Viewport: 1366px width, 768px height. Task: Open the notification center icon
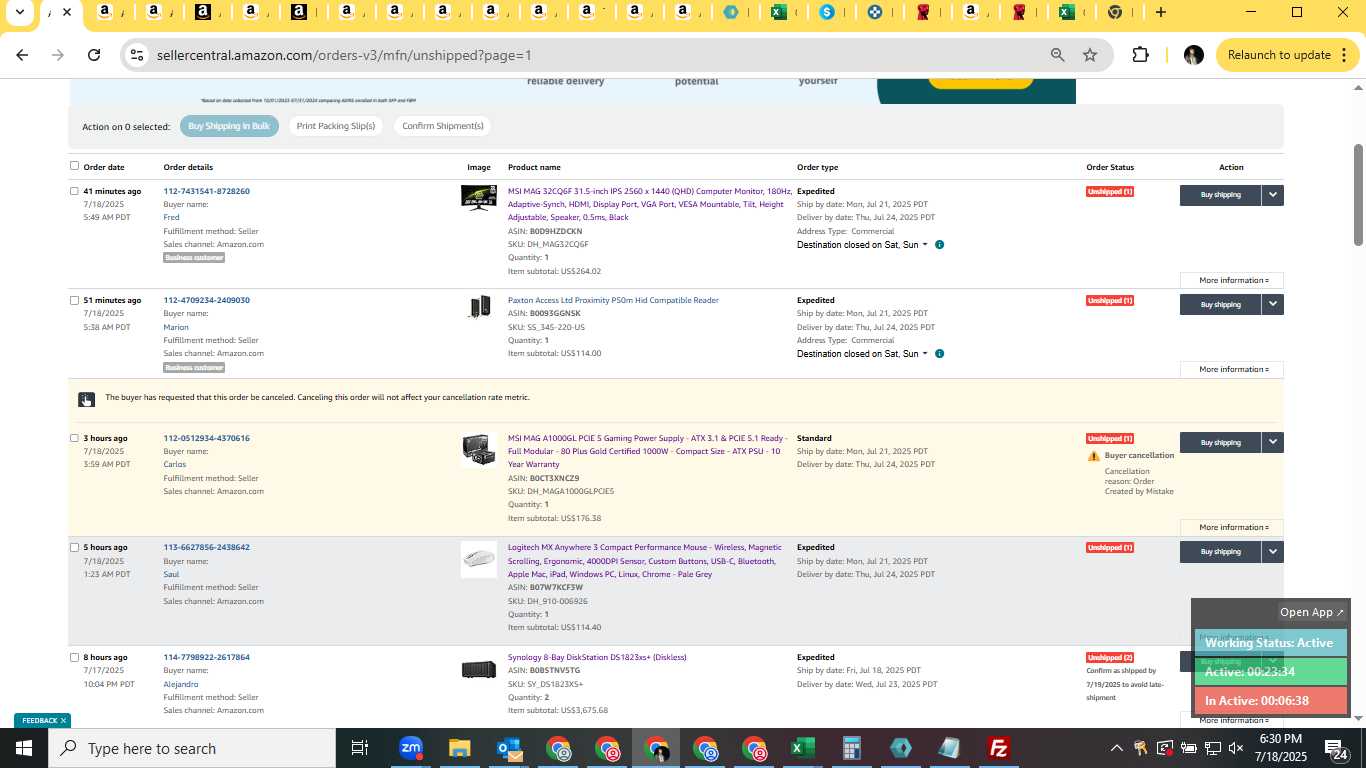pyautogui.click(x=1335, y=748)
